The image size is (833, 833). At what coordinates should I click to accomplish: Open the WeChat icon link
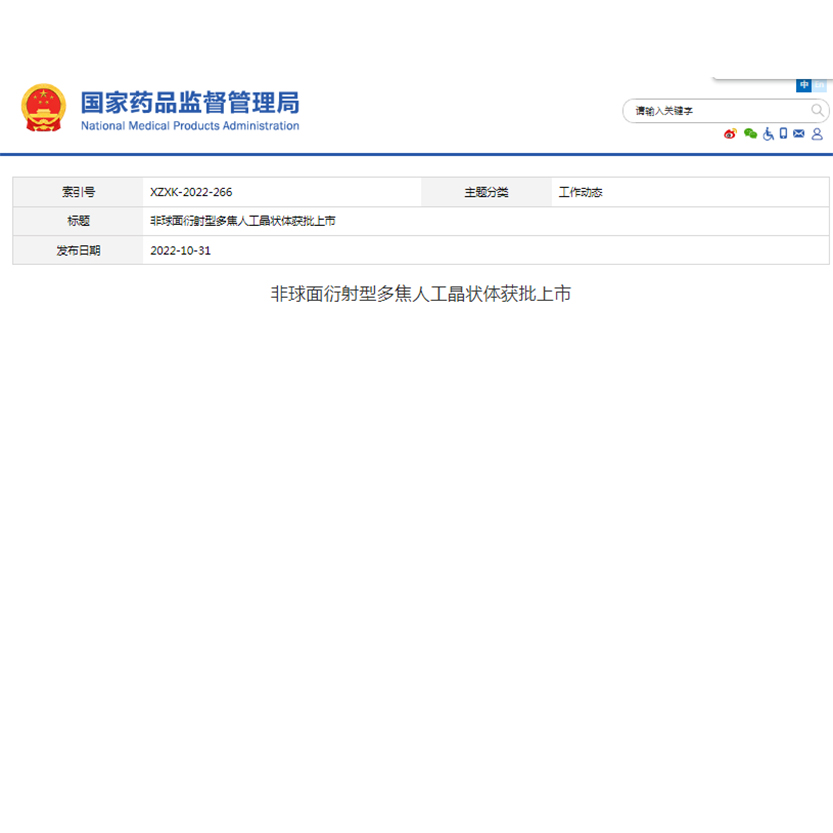coord(750,134)
